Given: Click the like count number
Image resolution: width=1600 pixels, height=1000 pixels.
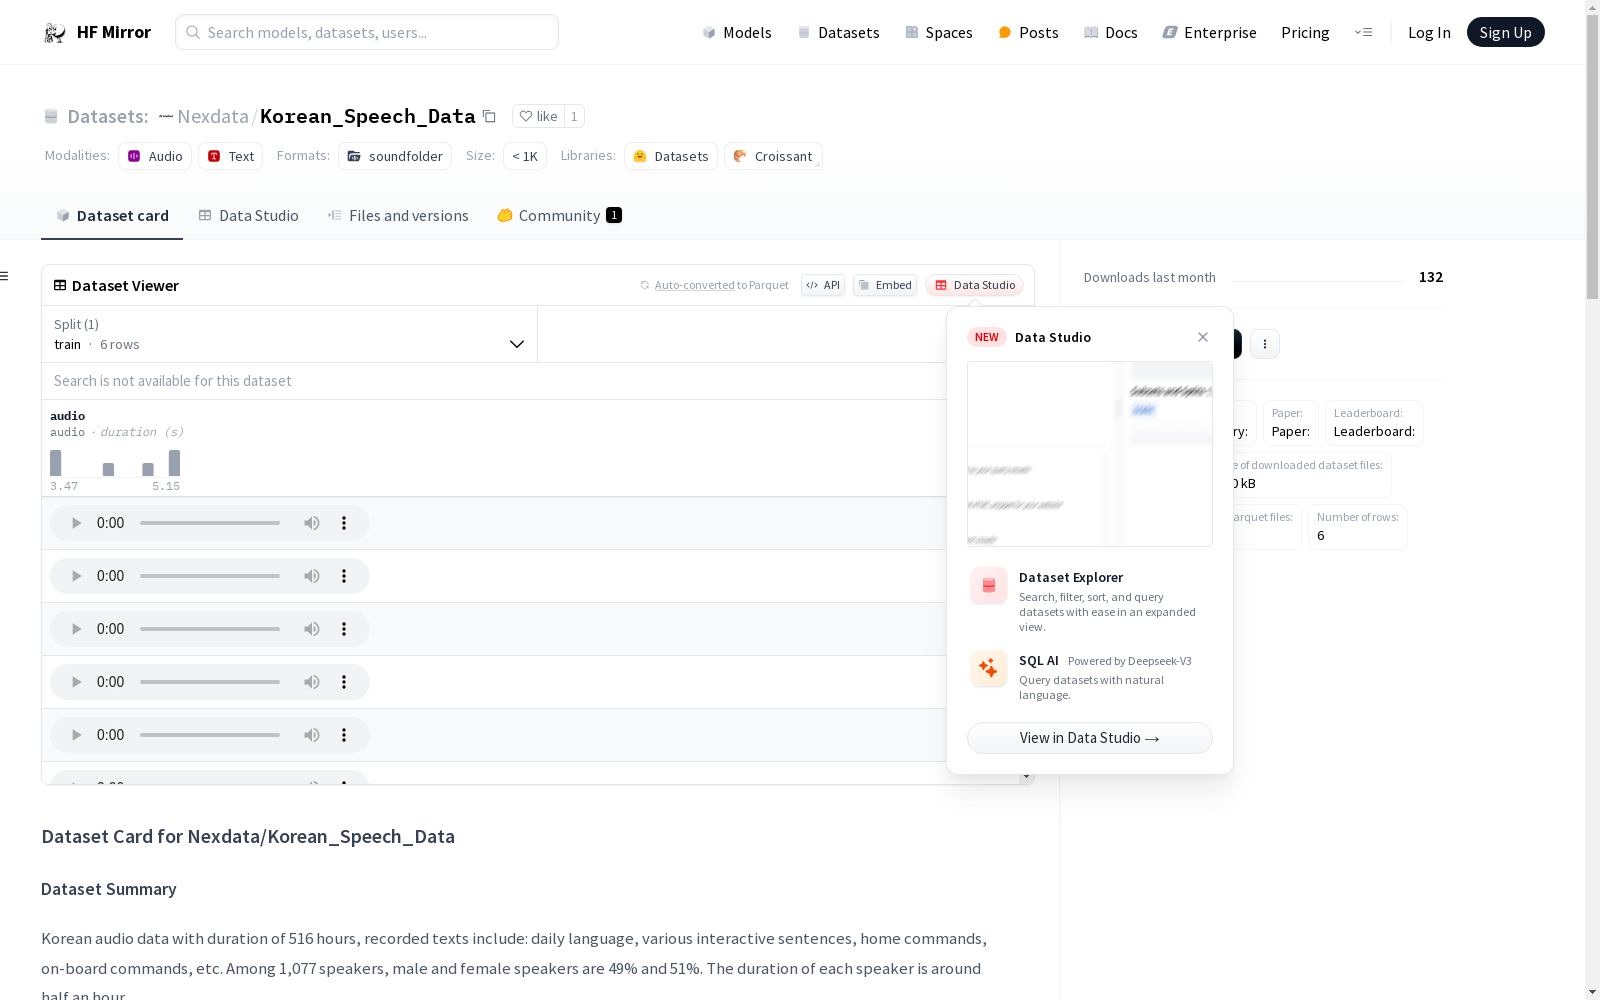Looking at the screenshot, I should pyautogui.click(x=574, y=116).
